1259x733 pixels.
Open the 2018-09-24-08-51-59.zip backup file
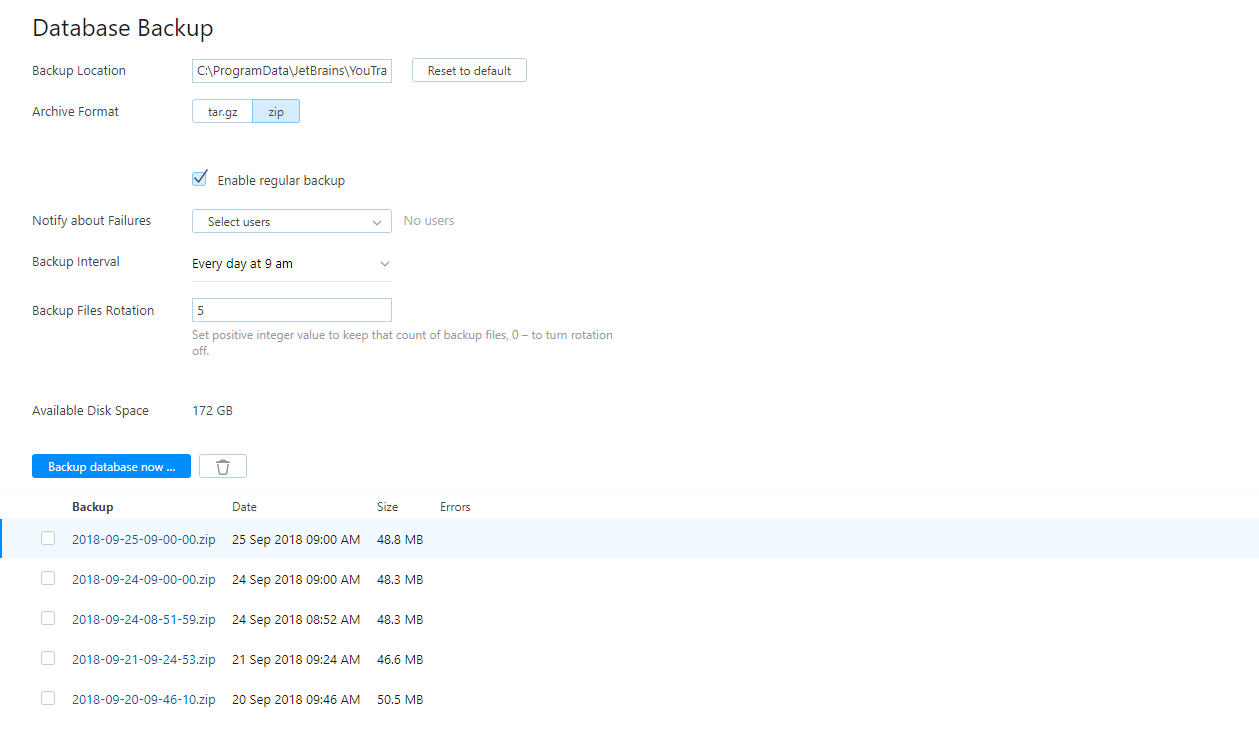point(143,618)
